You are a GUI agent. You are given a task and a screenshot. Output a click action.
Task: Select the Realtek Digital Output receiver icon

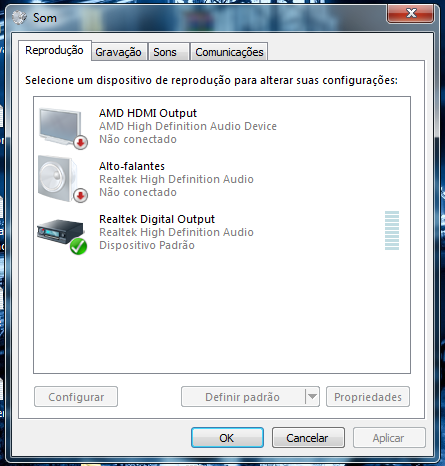(x=60, y=231)
